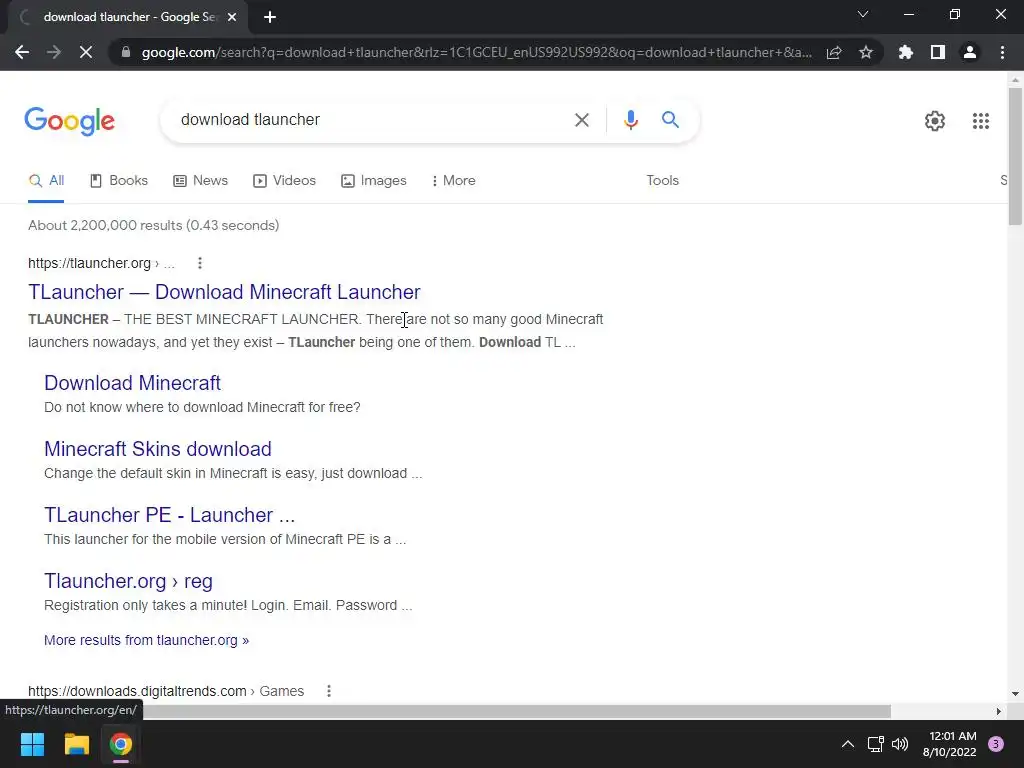The width and height of the screenshot is (1024, 768).
Task: Click in the Google search input field
Action: coord(372,120)
